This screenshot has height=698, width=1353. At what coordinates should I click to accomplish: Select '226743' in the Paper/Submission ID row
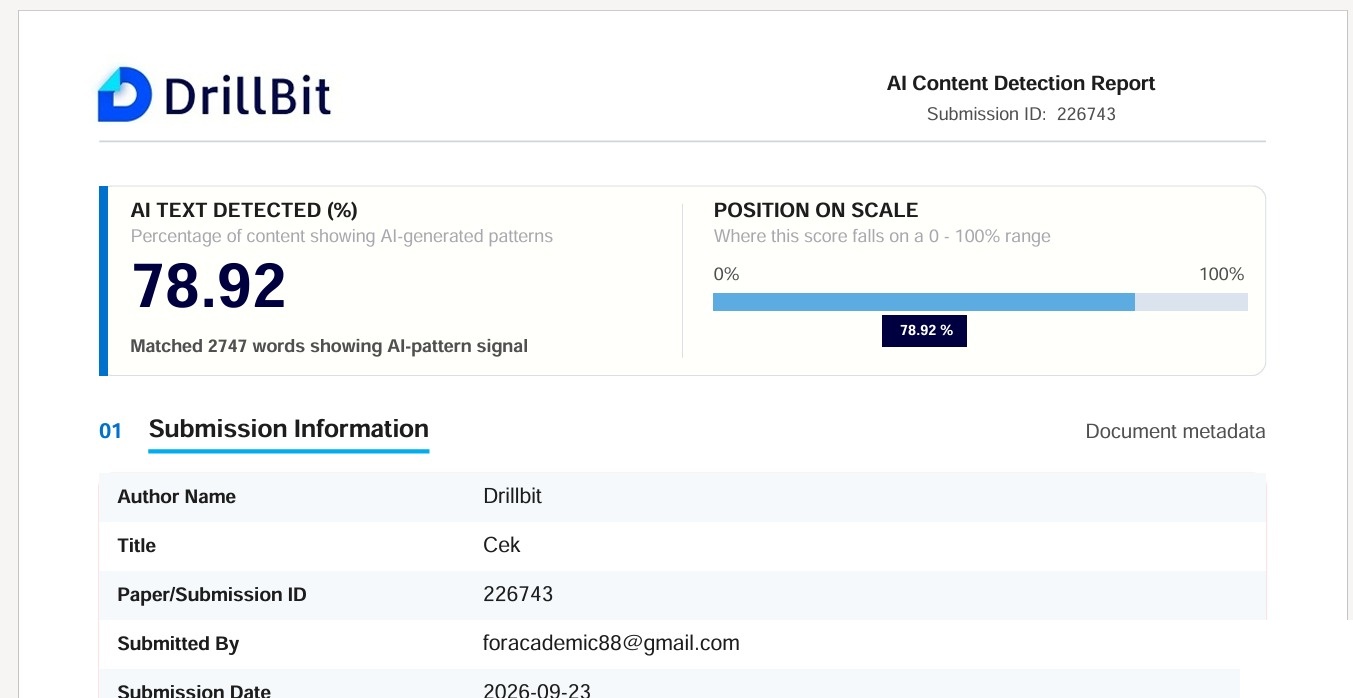pyautogui.click(x=518, y=594)
